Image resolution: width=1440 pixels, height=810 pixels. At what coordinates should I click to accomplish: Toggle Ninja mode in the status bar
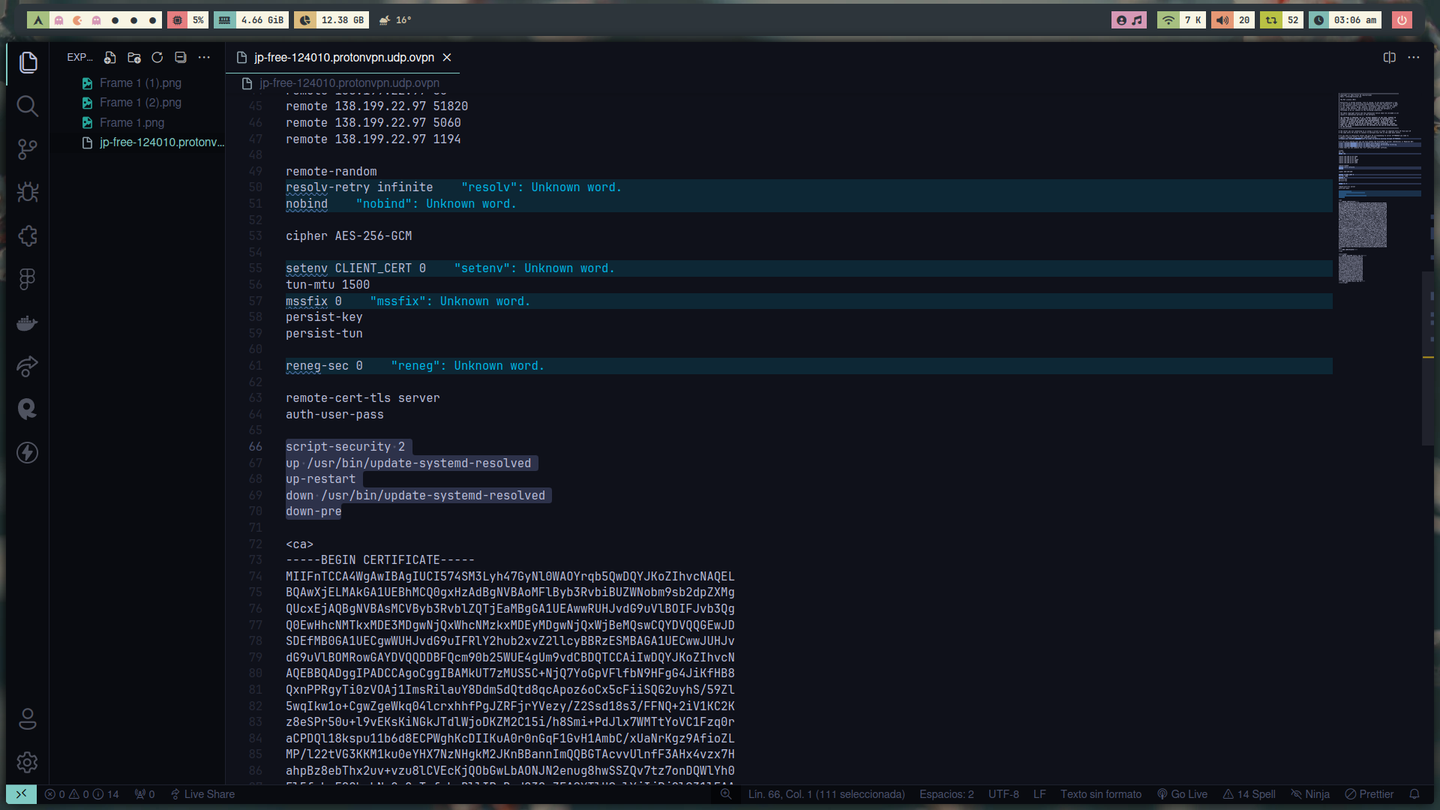pyautogui.click(x=1310, y=794)
